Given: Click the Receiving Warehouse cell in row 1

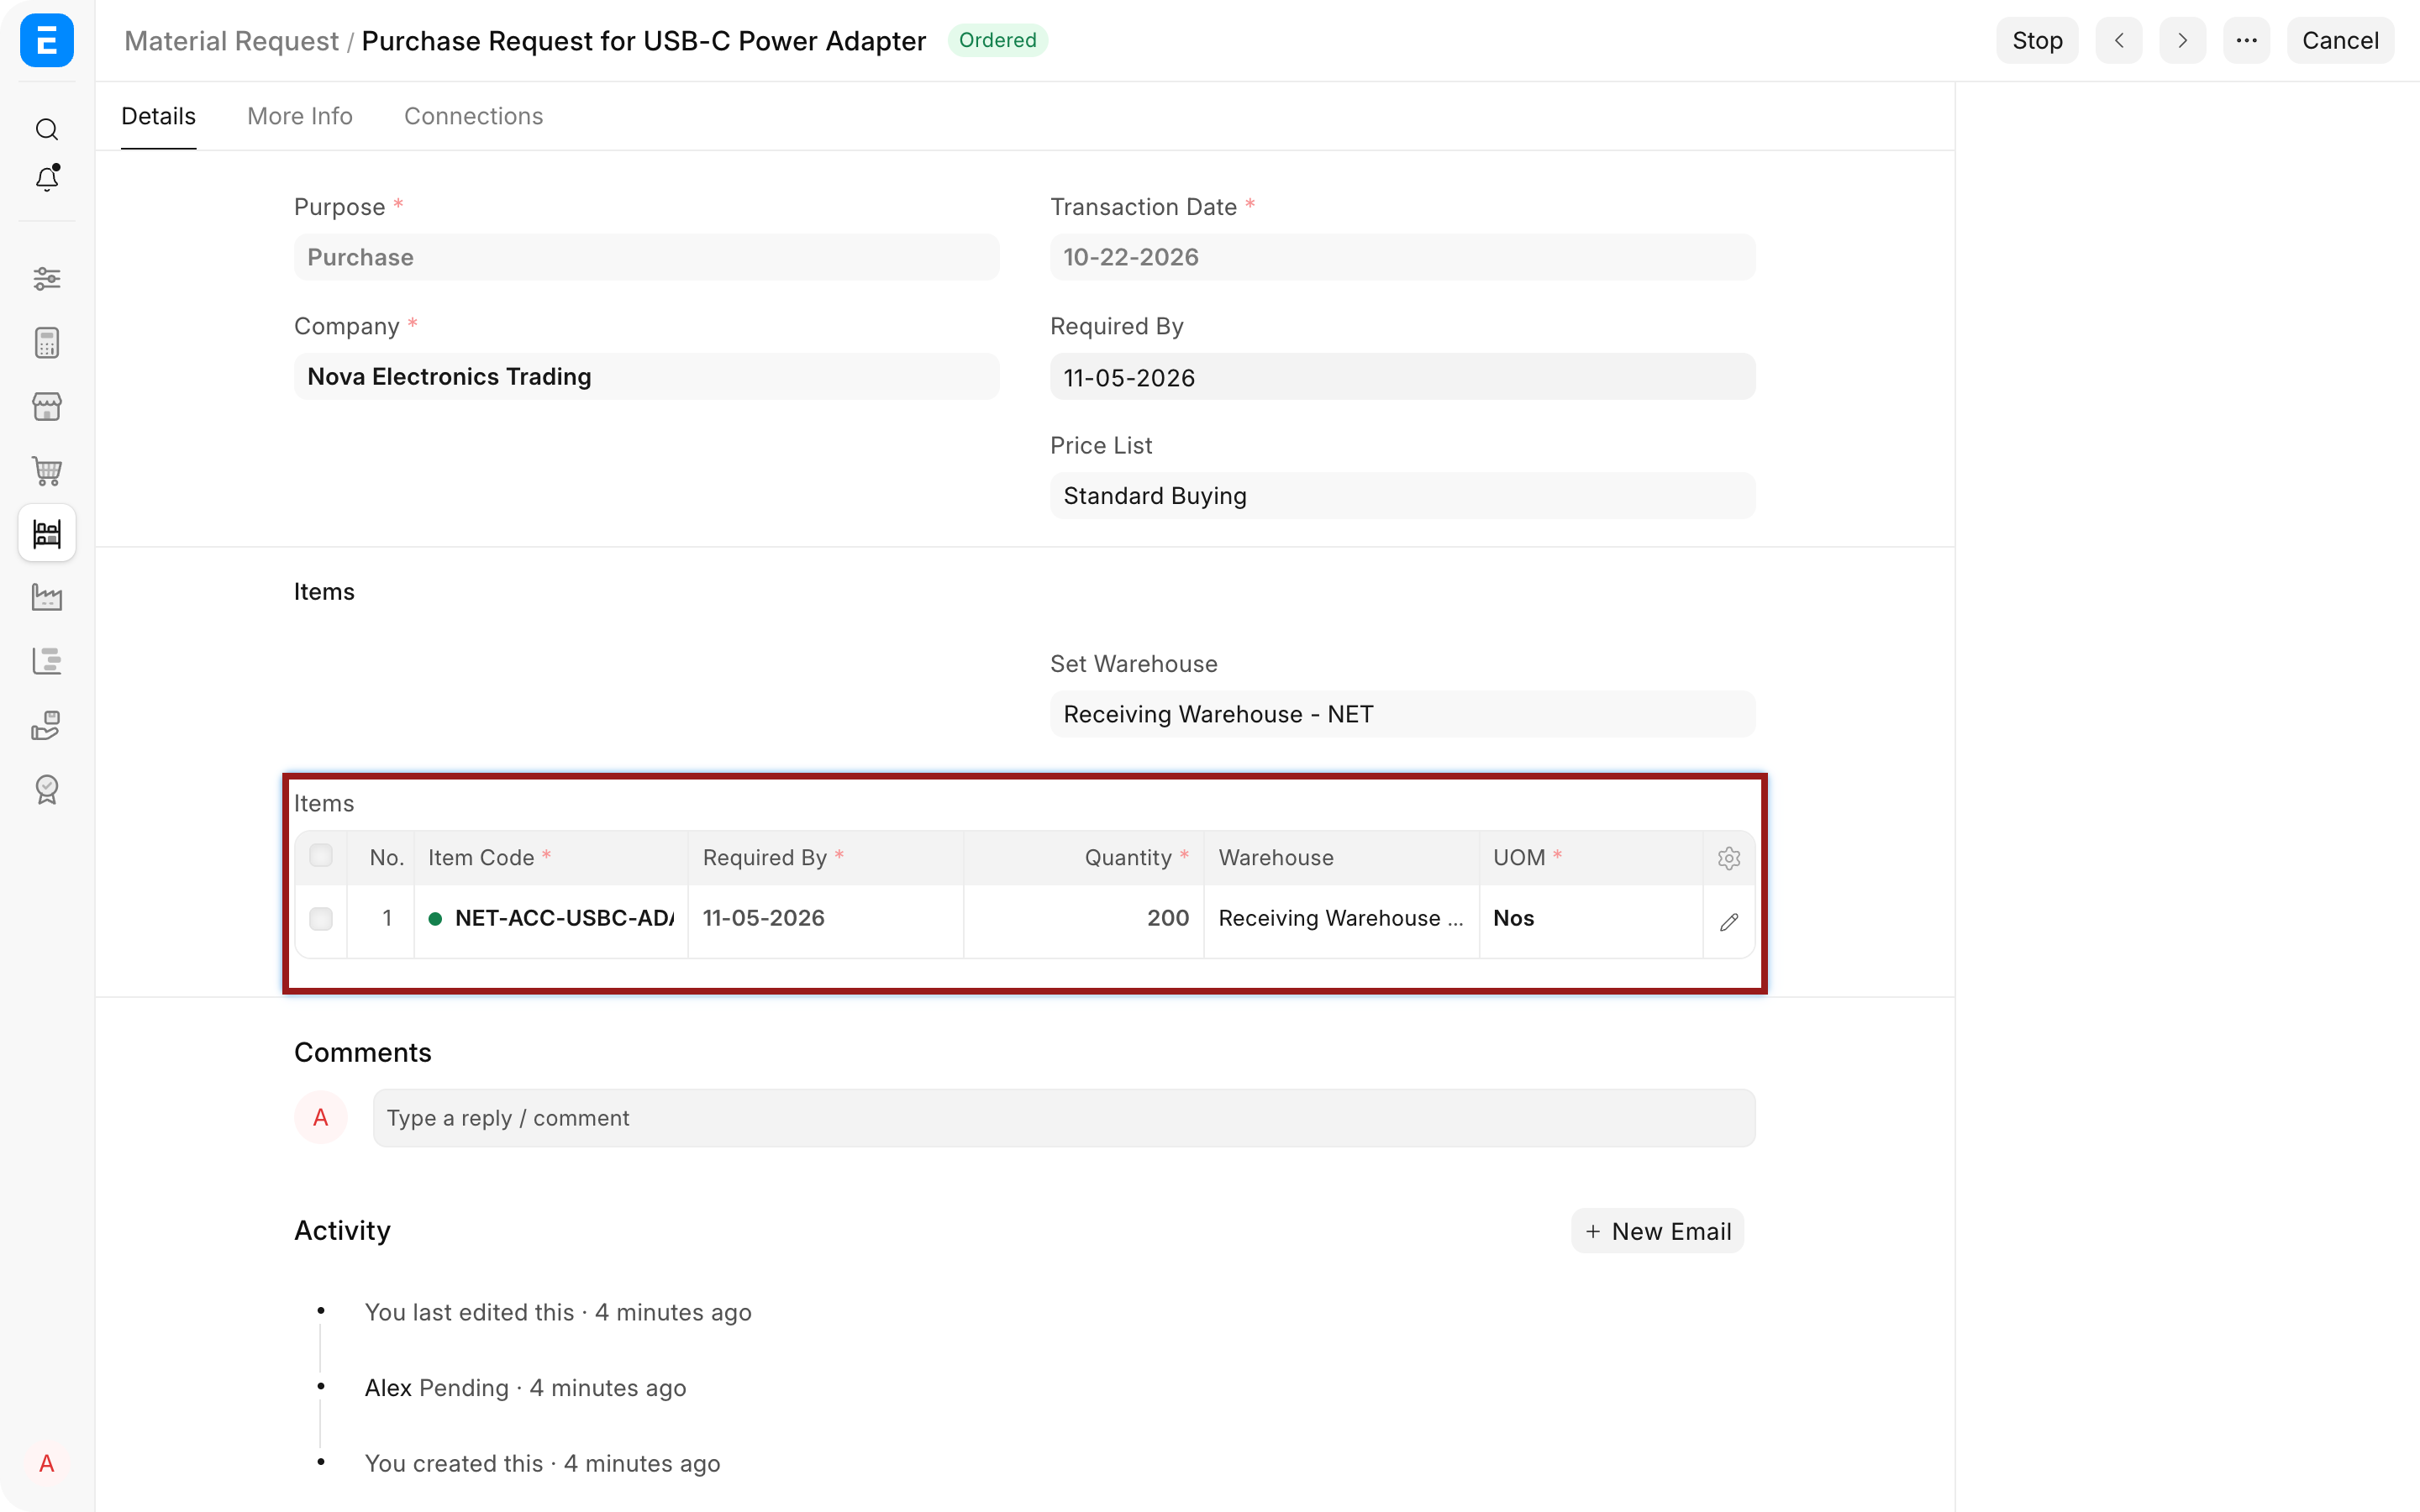Looking at the screenshot, I should pyautogui.click(x=1342, y=919).
